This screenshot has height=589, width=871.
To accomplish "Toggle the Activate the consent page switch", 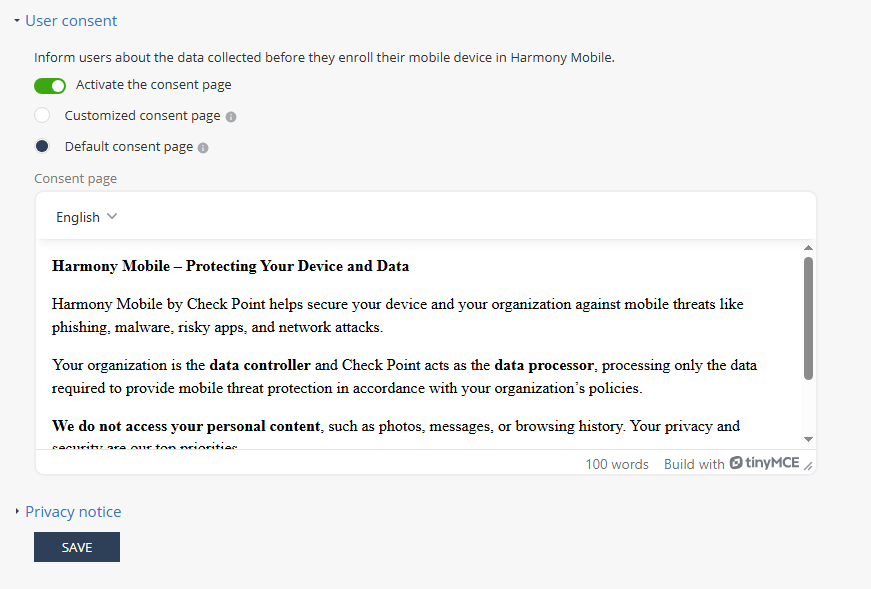I will [x=50, y=86].
